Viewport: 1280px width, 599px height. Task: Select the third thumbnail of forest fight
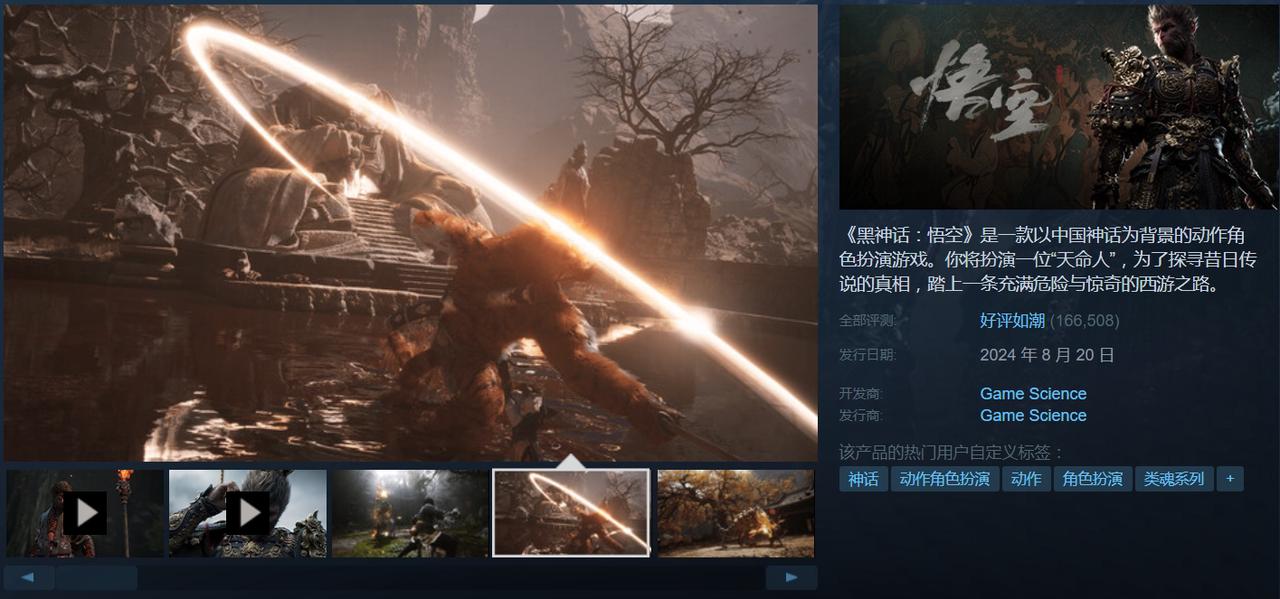(410, 513)
